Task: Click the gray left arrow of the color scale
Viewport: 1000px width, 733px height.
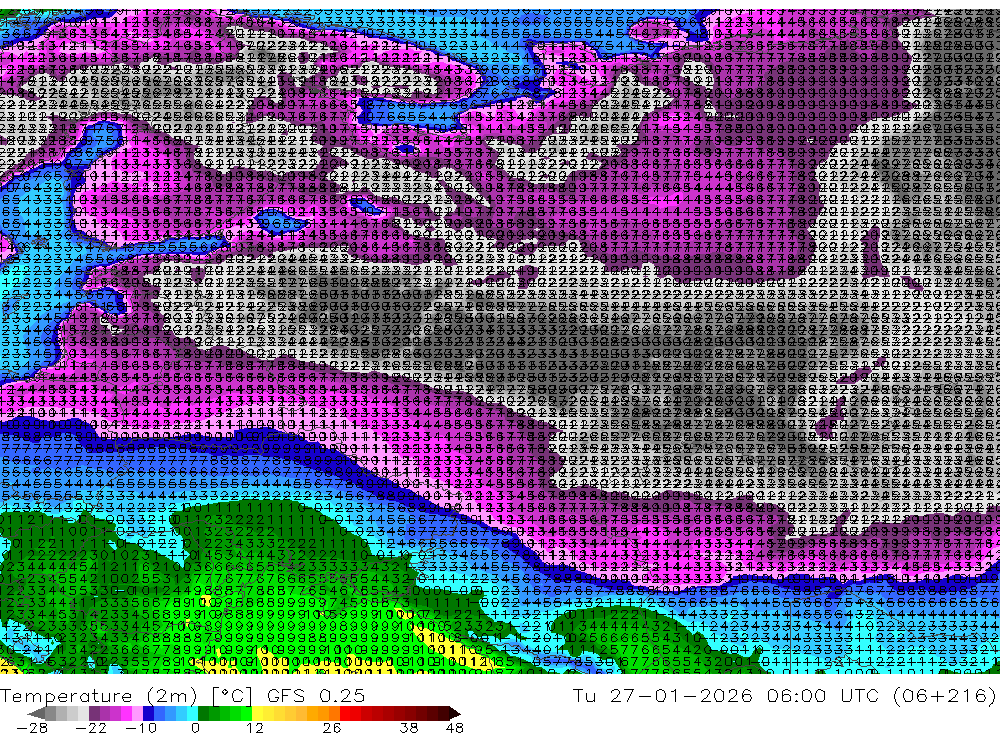Action: (36, 713)
